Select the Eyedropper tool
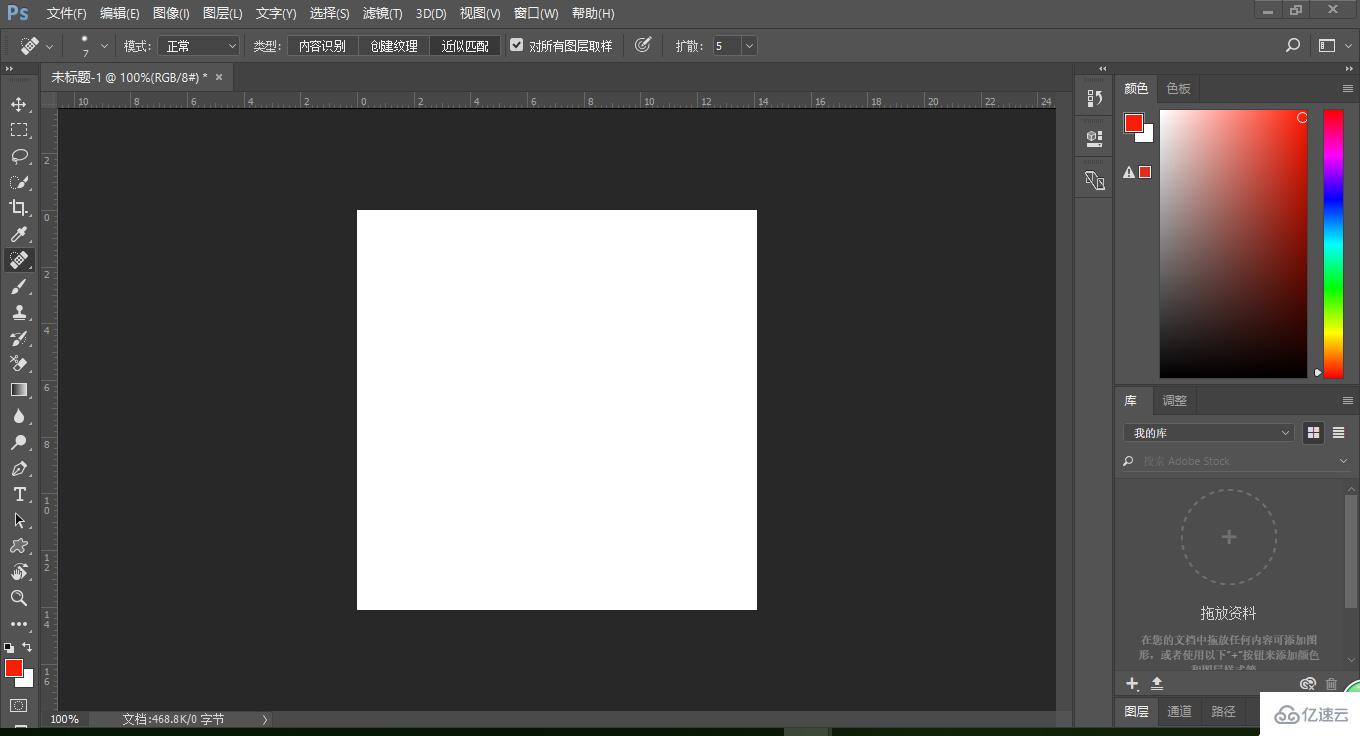 coord(19,234)
